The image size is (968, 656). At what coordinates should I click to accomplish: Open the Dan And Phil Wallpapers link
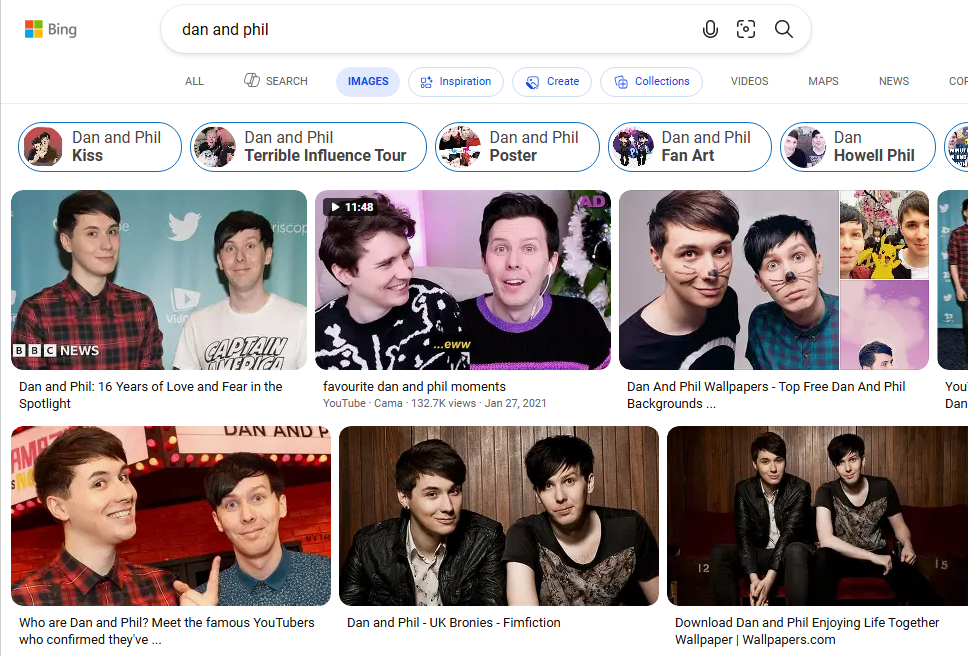pos(766,395)
